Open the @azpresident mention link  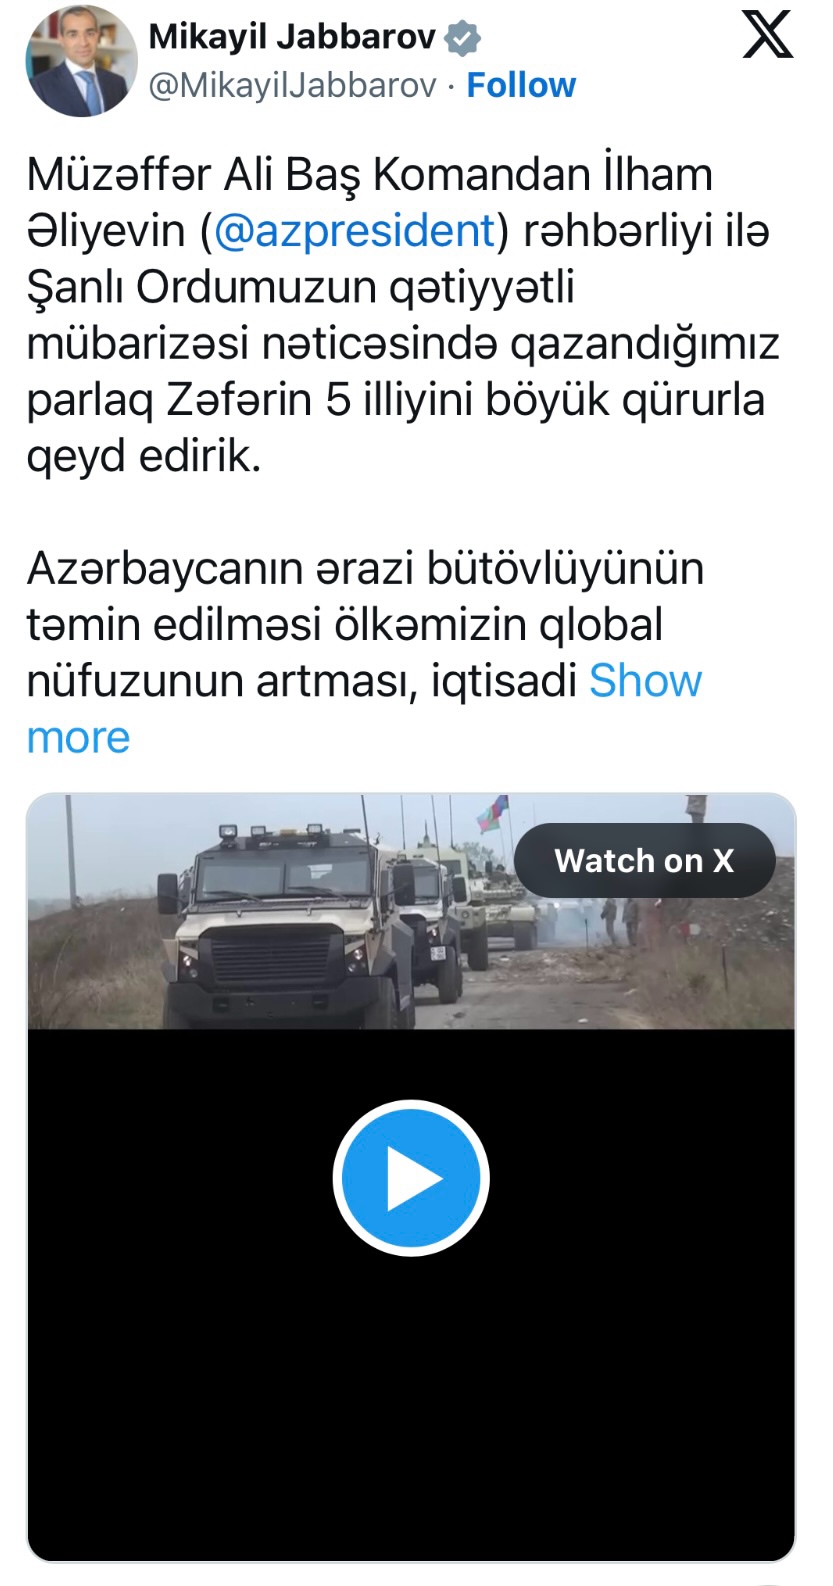click(x=355, y=230)
